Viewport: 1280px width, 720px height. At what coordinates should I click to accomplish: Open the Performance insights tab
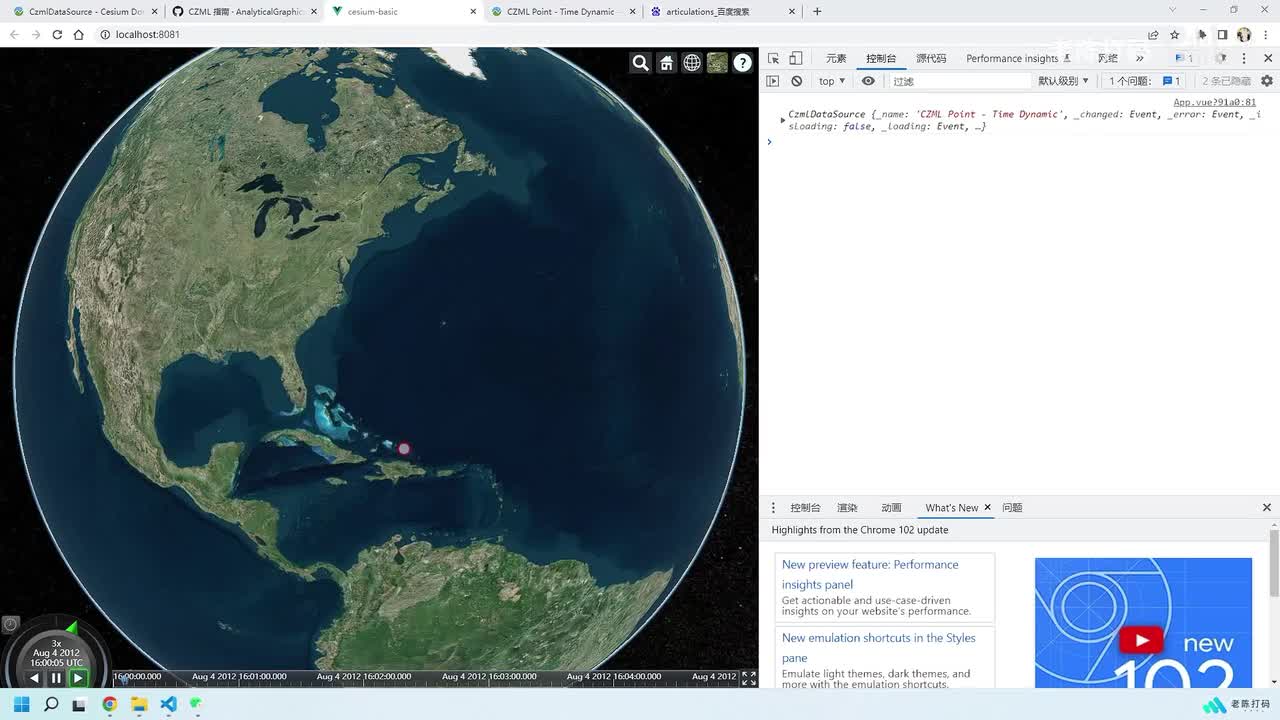[1018, 58]
